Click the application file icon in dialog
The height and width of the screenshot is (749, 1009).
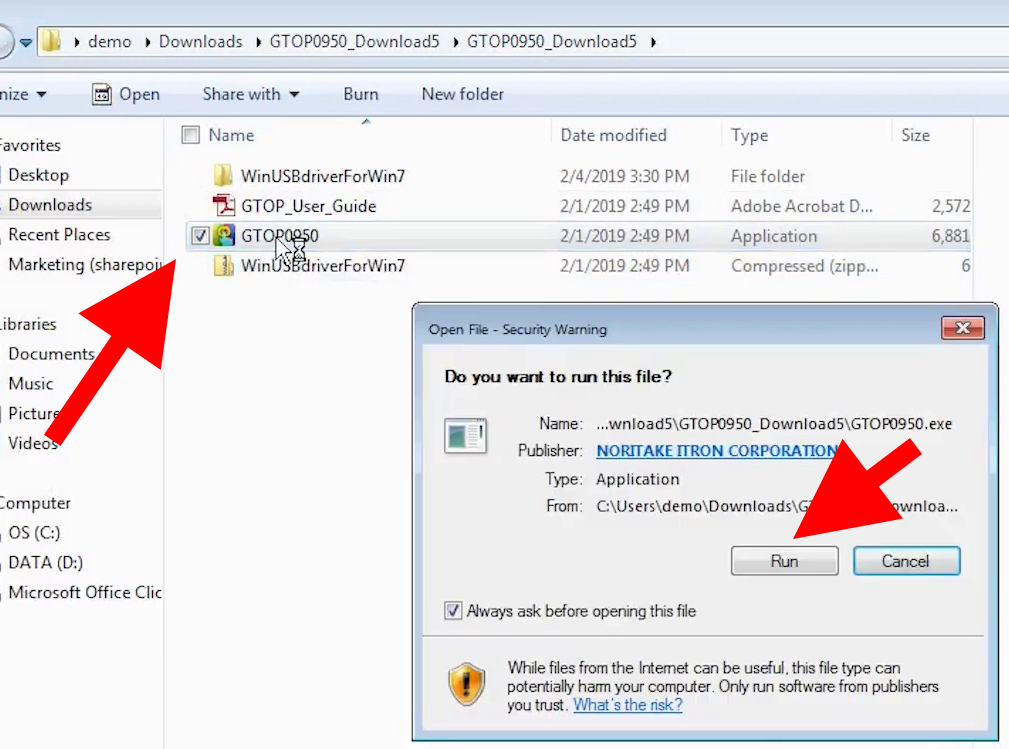pos(465,436)
